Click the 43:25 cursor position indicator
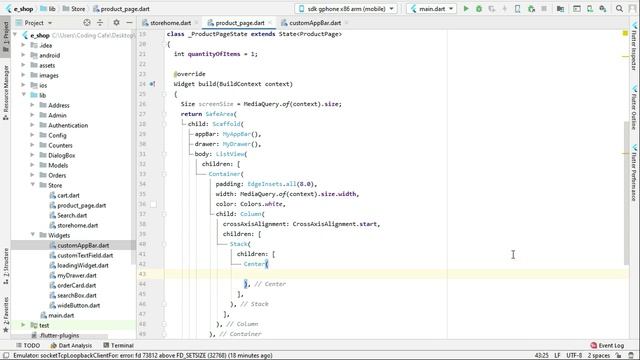This screenshot has height=360, width=640. coord(542,356)
